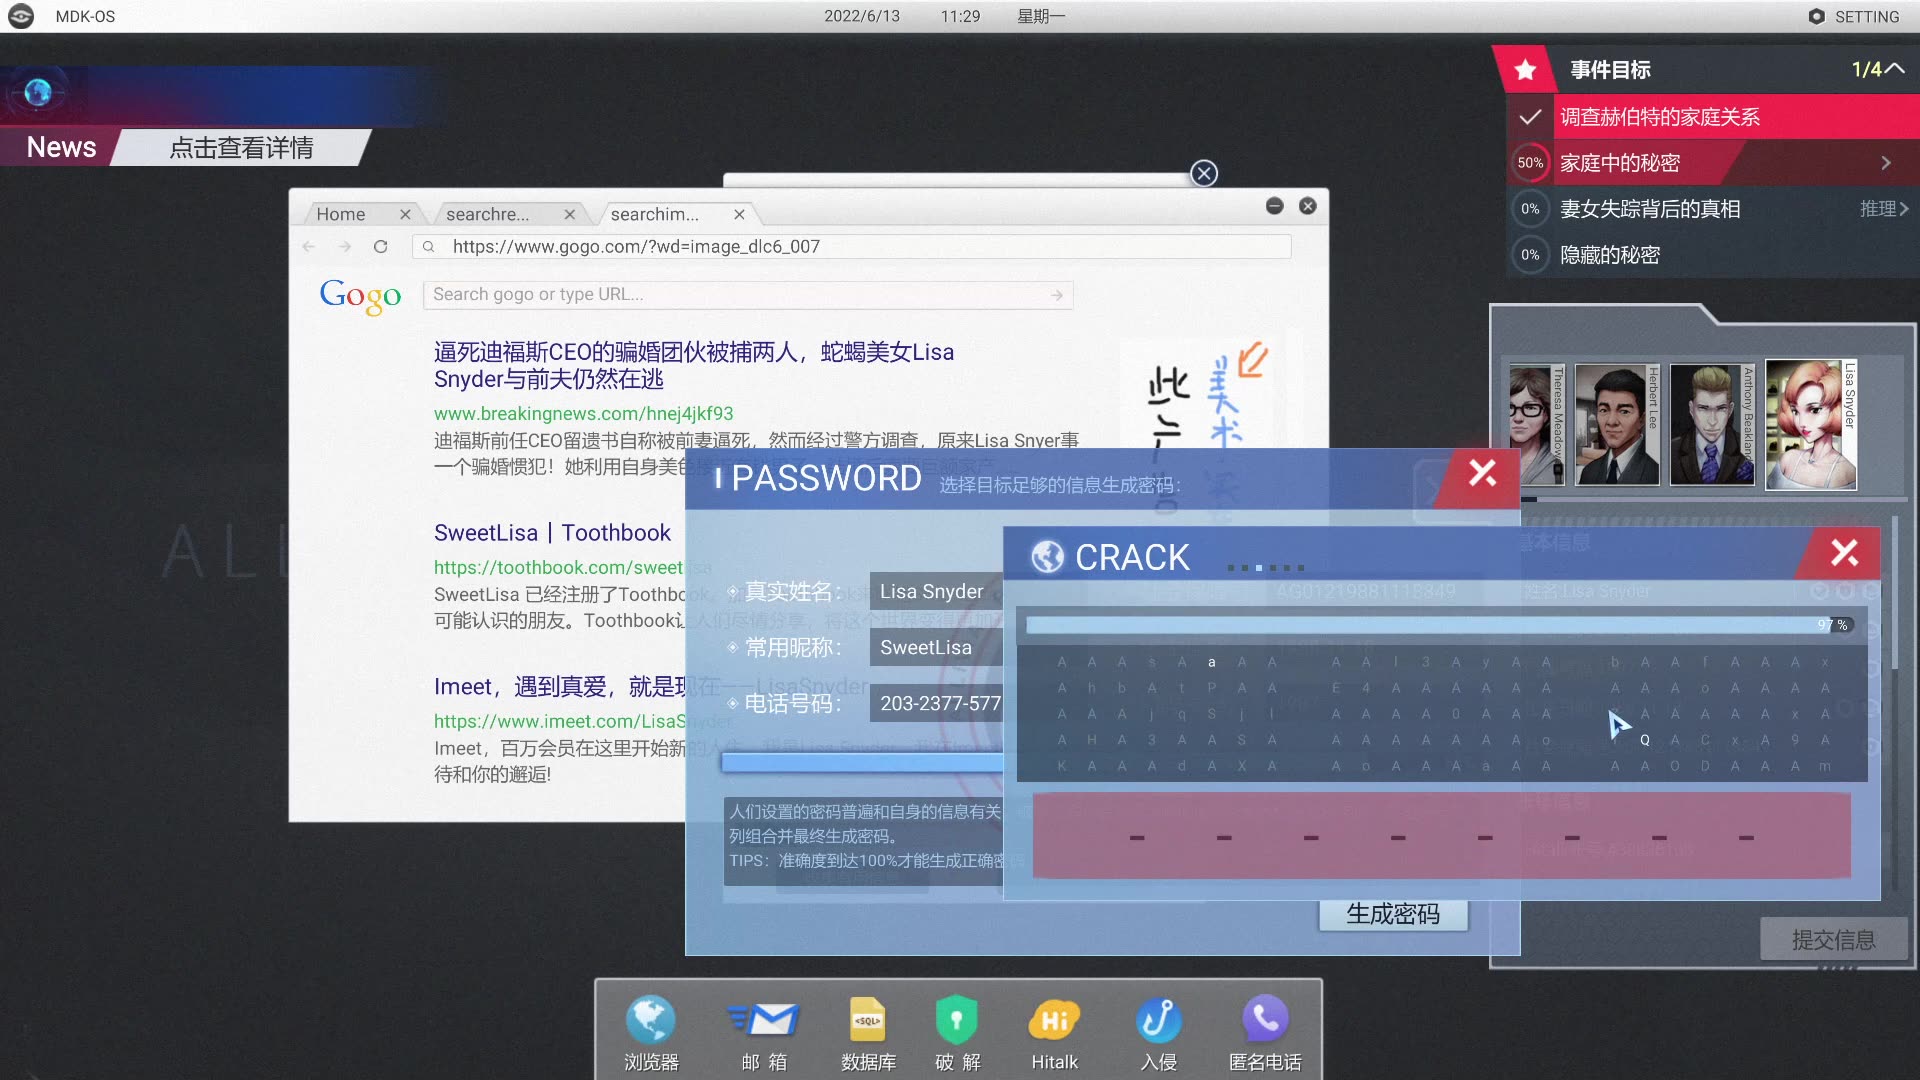Click 生成密码 generate password button
Image resolution: width=1920 pixels, height=1080 pixels.
1394,913
